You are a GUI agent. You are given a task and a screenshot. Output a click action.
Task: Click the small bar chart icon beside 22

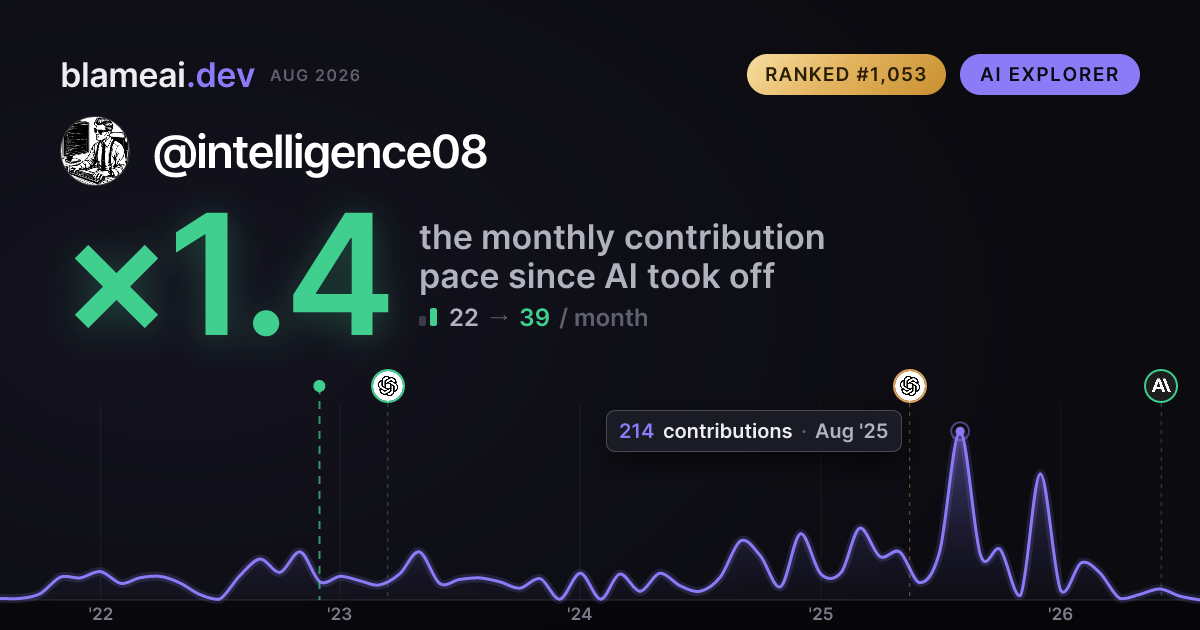pyautogui.click(x=428, y=318)
